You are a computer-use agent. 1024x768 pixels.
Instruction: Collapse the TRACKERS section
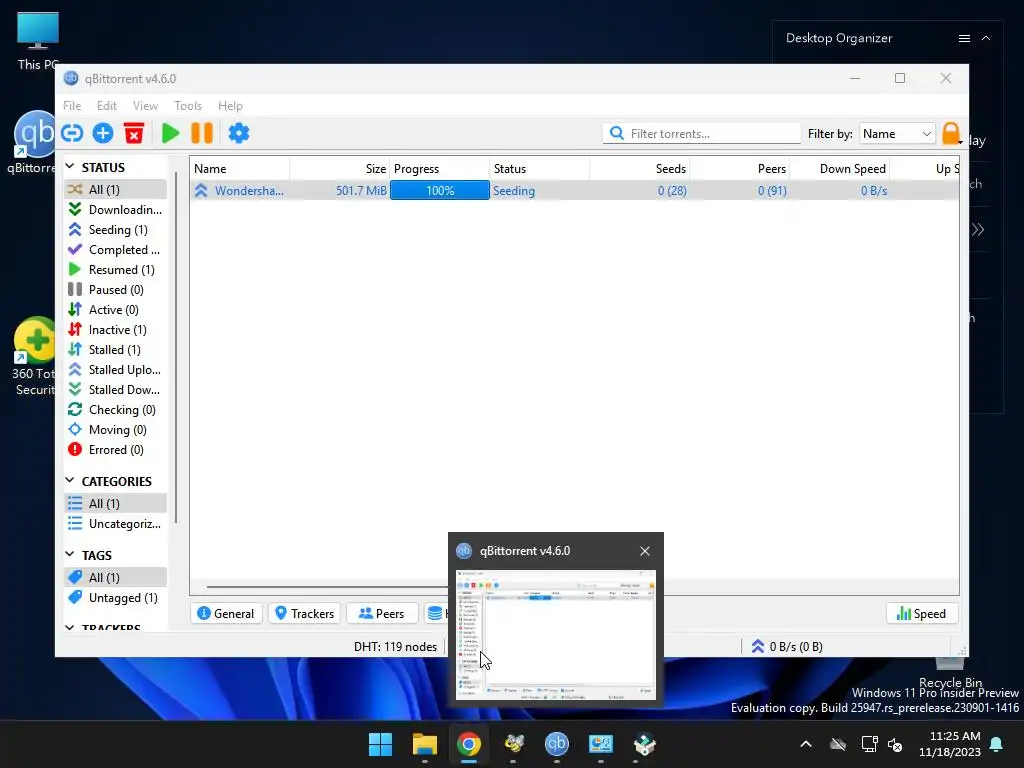point(70,627)
